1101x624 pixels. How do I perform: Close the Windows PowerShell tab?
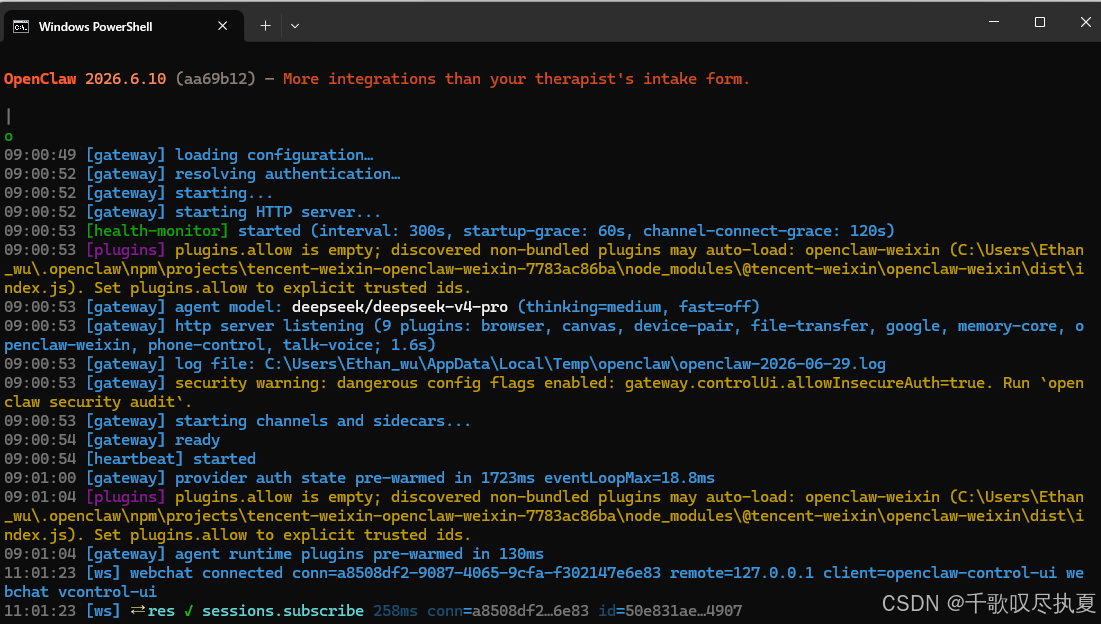click(x=223, y=26)
